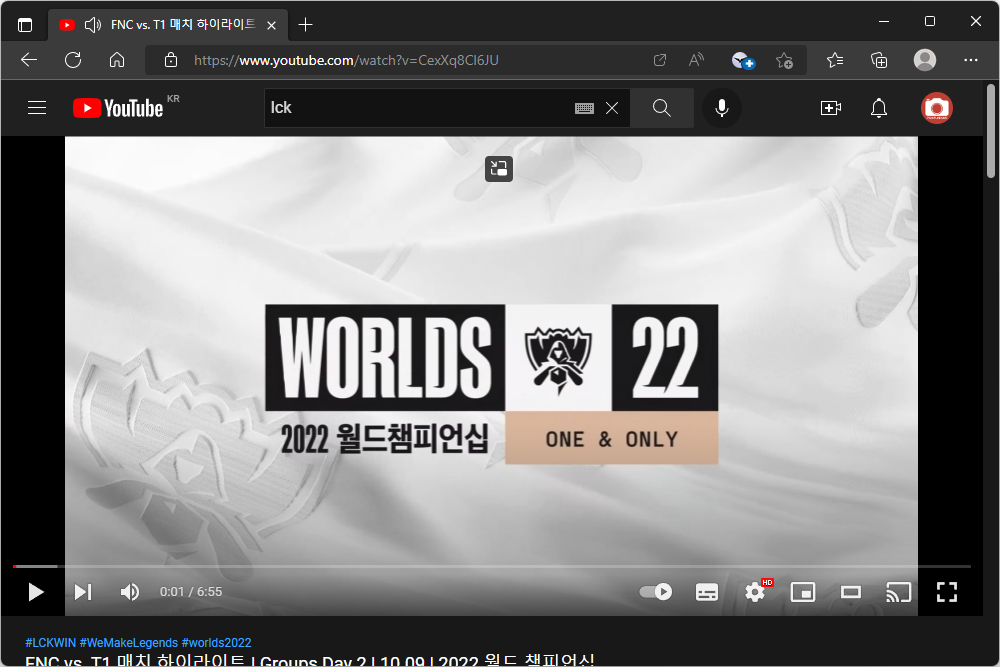Submit search with magnifier button
This screenshot has width=1000, height=667.
click(662, 108)
